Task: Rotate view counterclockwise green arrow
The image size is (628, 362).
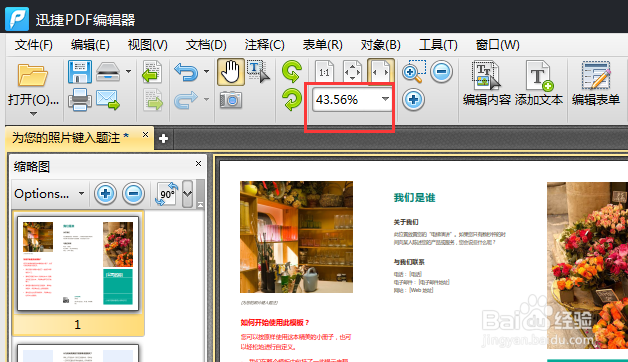Action: [292, 71]
